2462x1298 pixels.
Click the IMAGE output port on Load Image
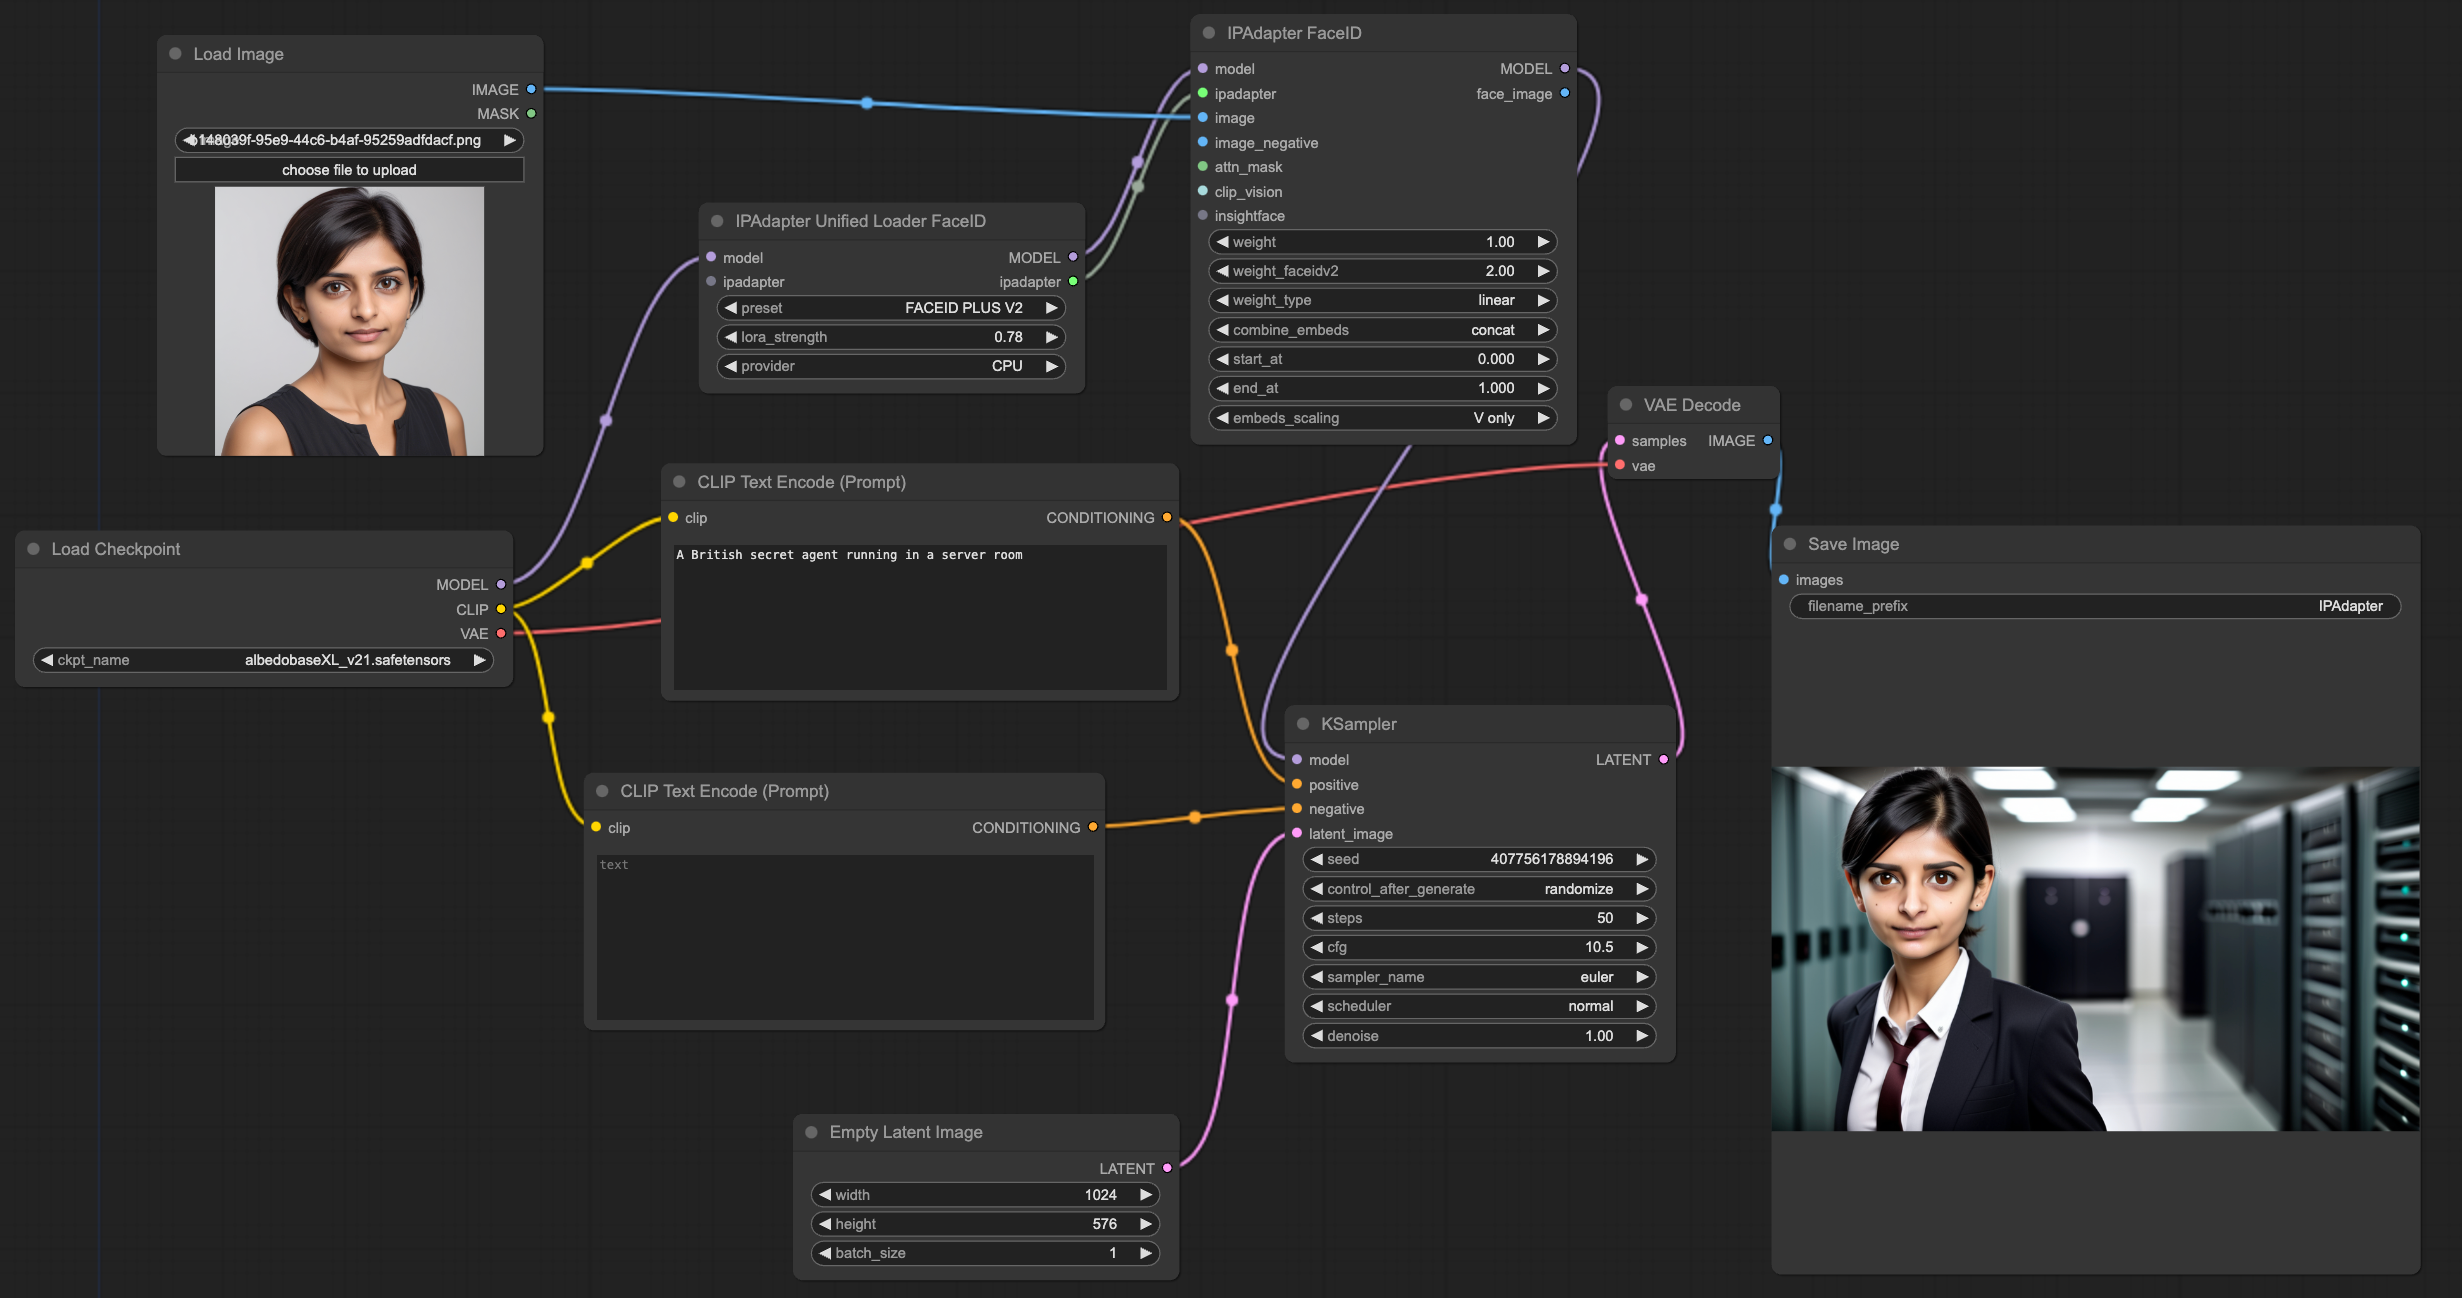[531, 90]
